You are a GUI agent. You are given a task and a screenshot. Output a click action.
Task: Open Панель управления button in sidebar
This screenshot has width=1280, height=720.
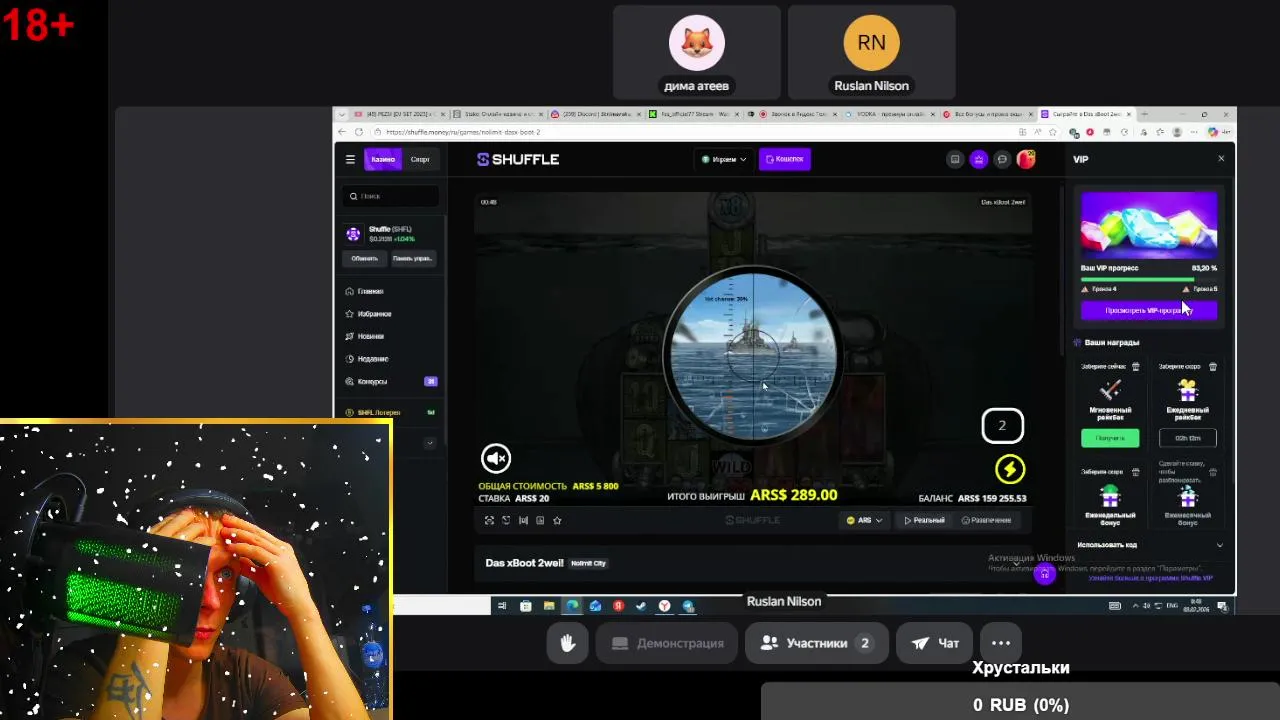coord(412,258)
